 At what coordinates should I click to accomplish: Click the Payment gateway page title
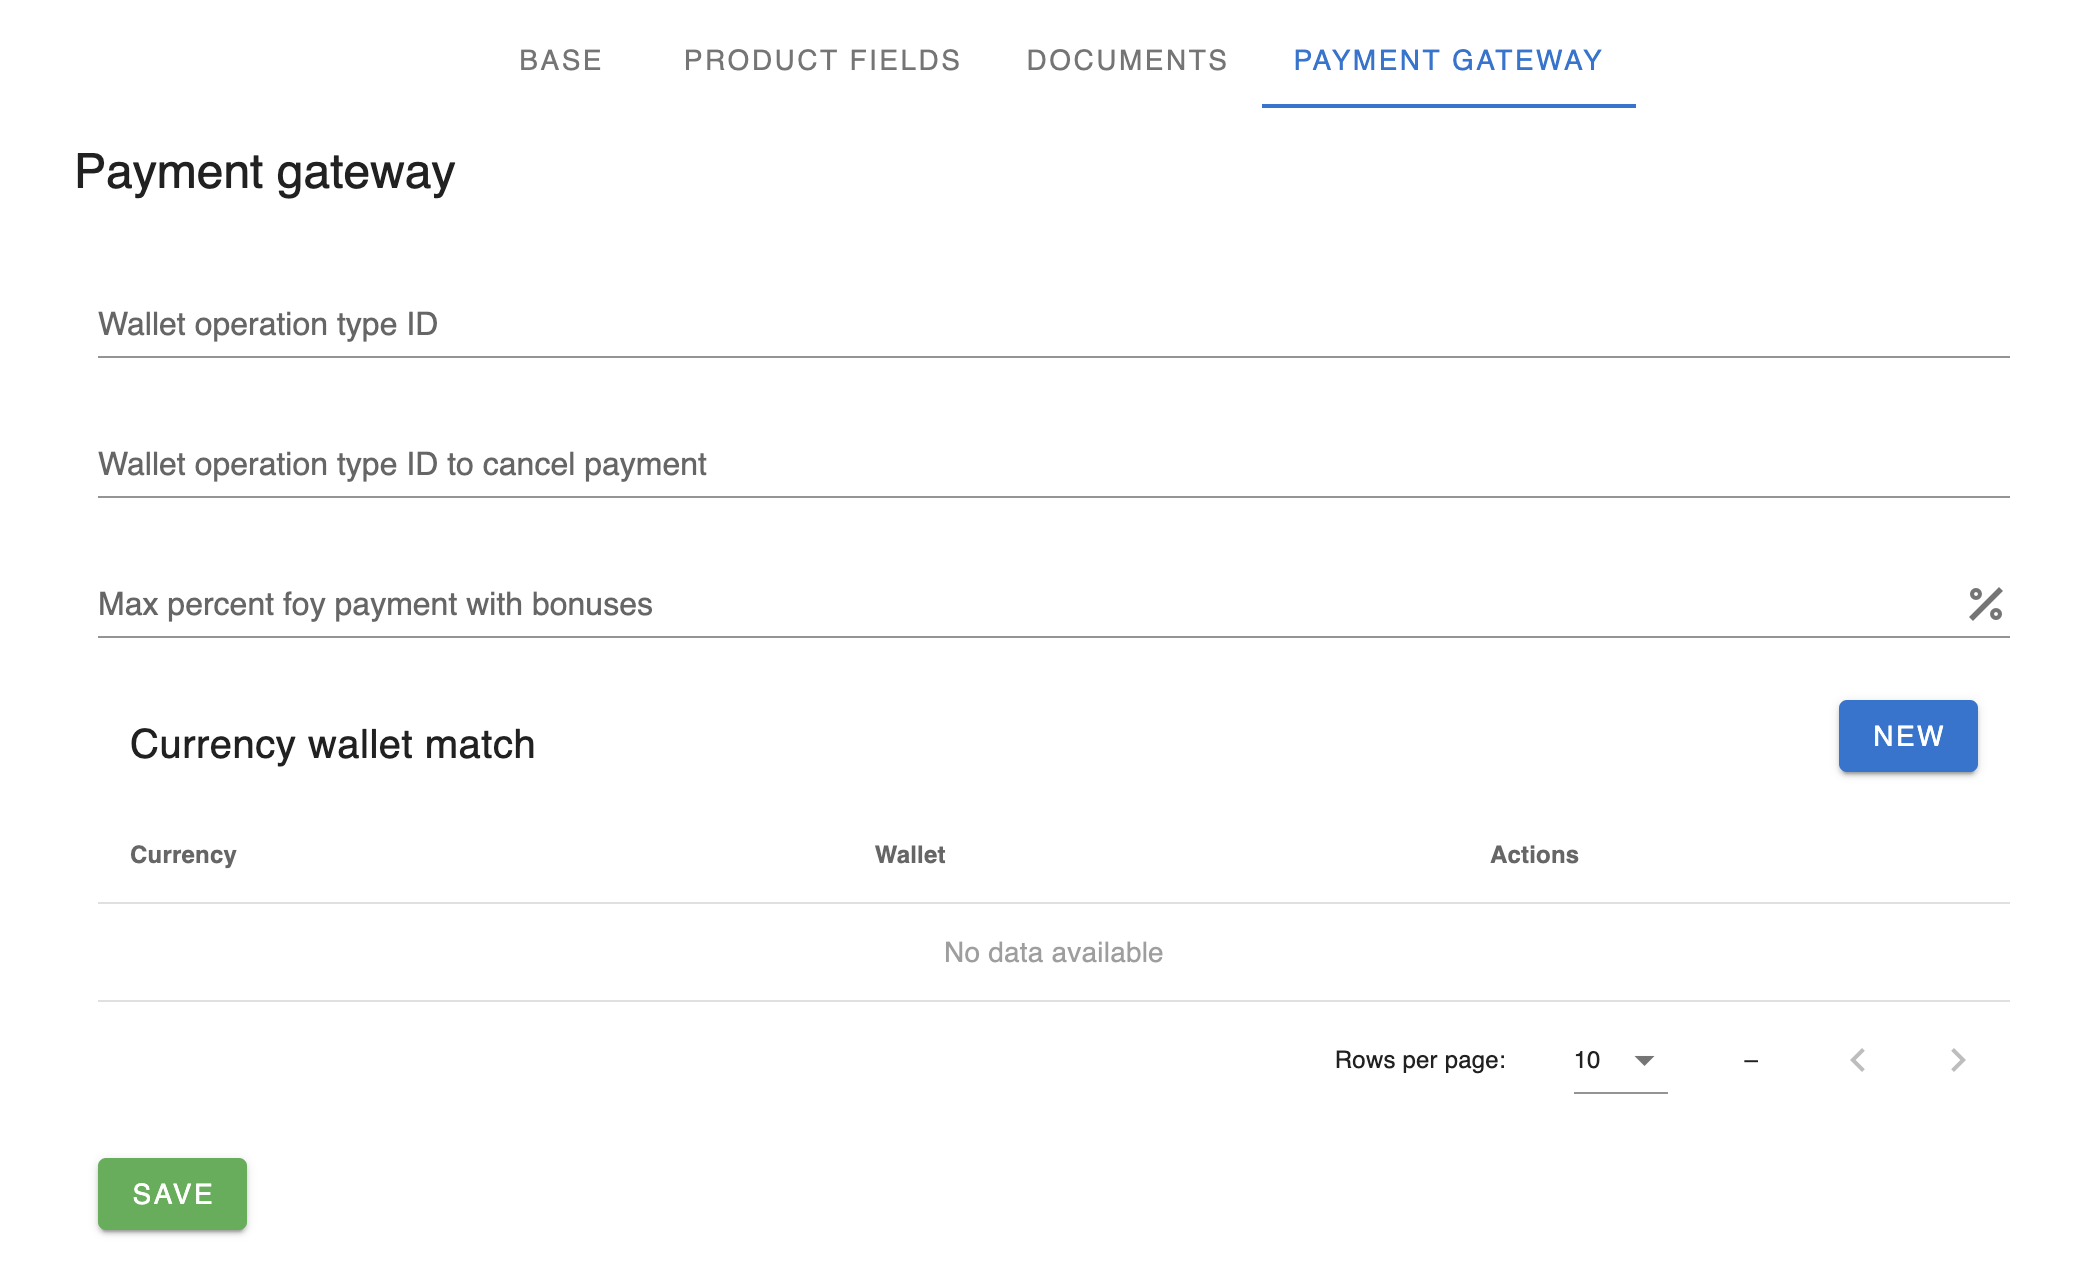265,172
